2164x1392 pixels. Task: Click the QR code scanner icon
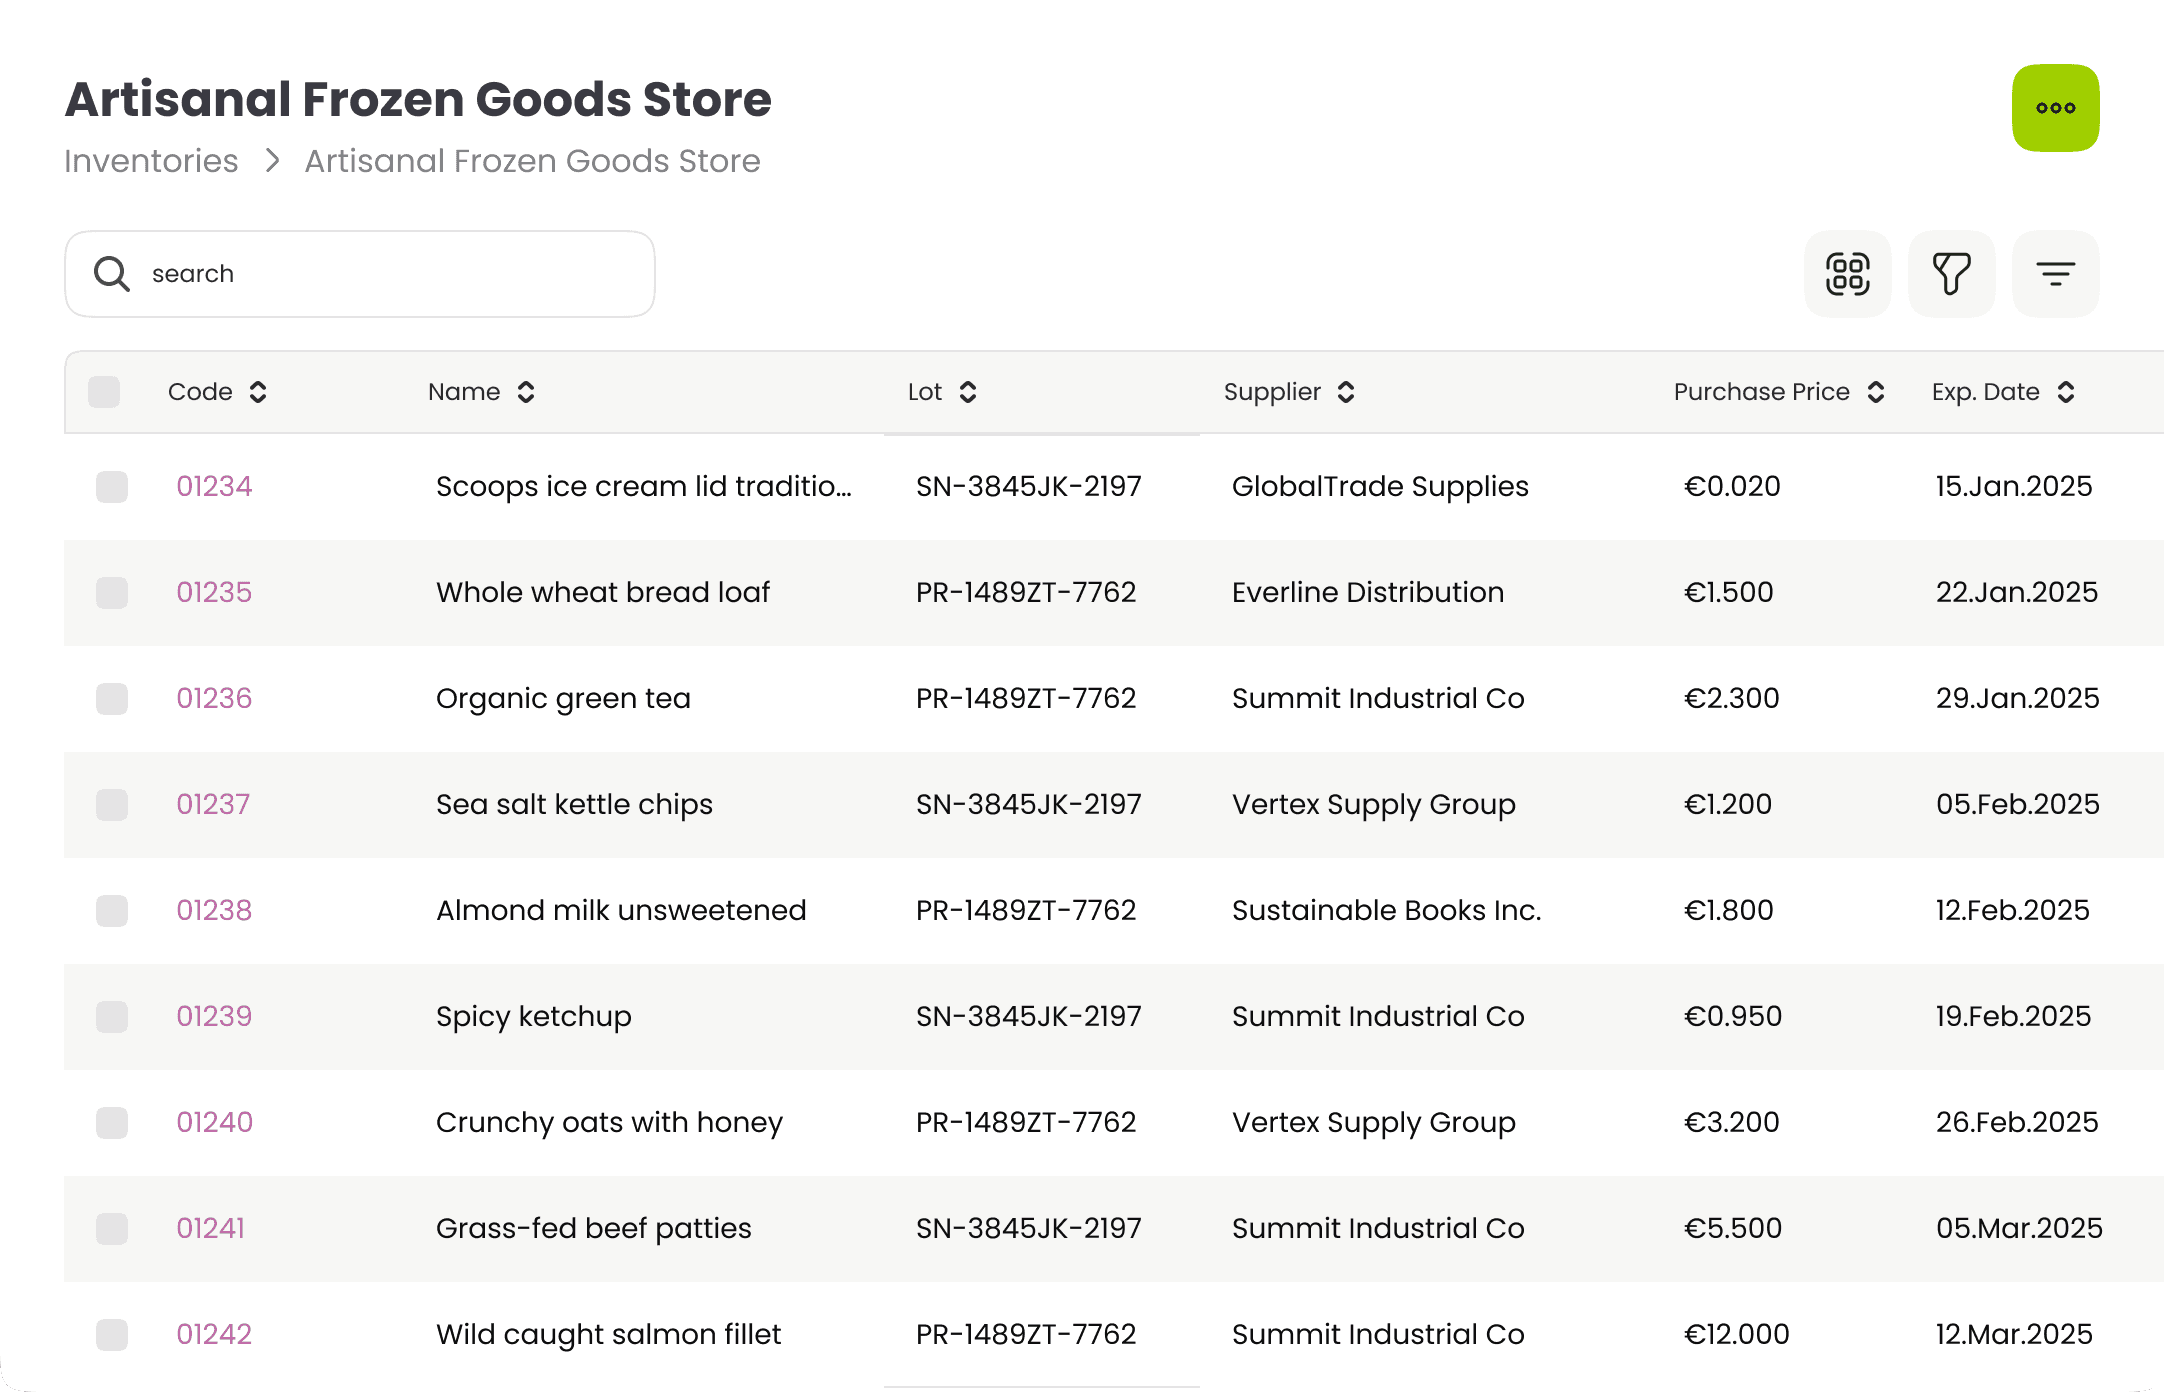[x=1847, y=274]
